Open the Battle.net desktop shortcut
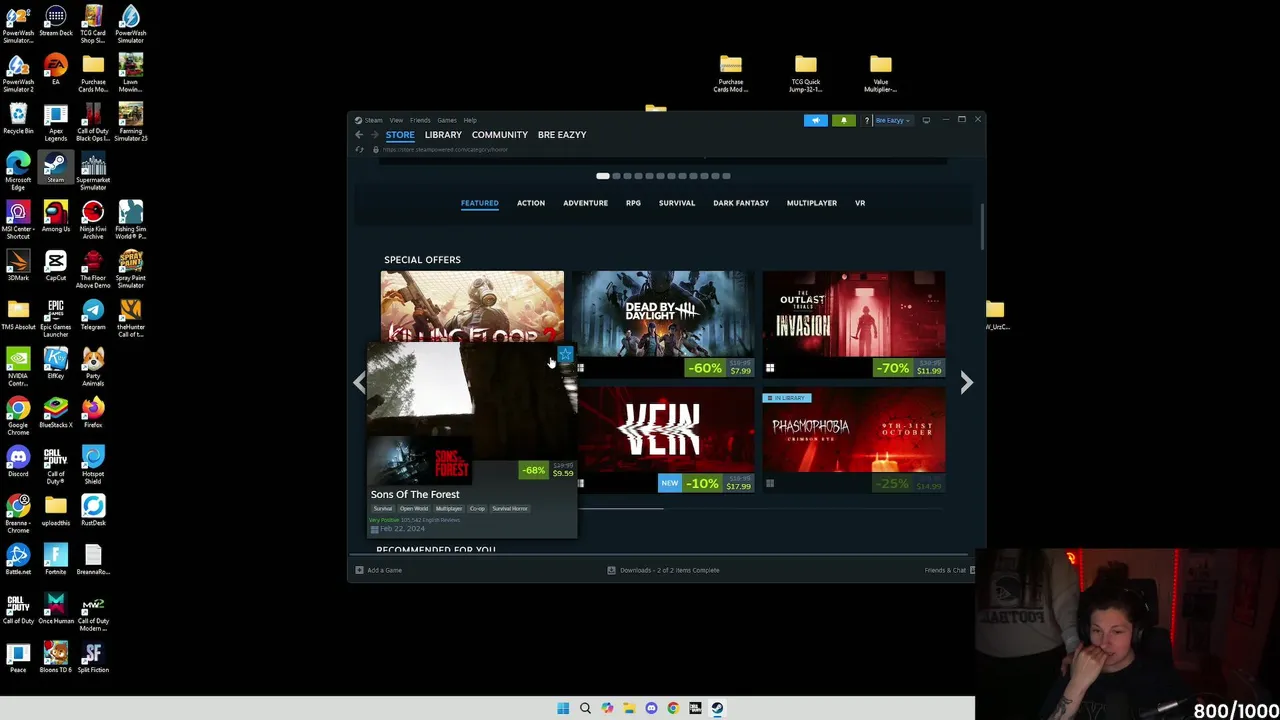The image size is (1280, 720). pos(18,560)
